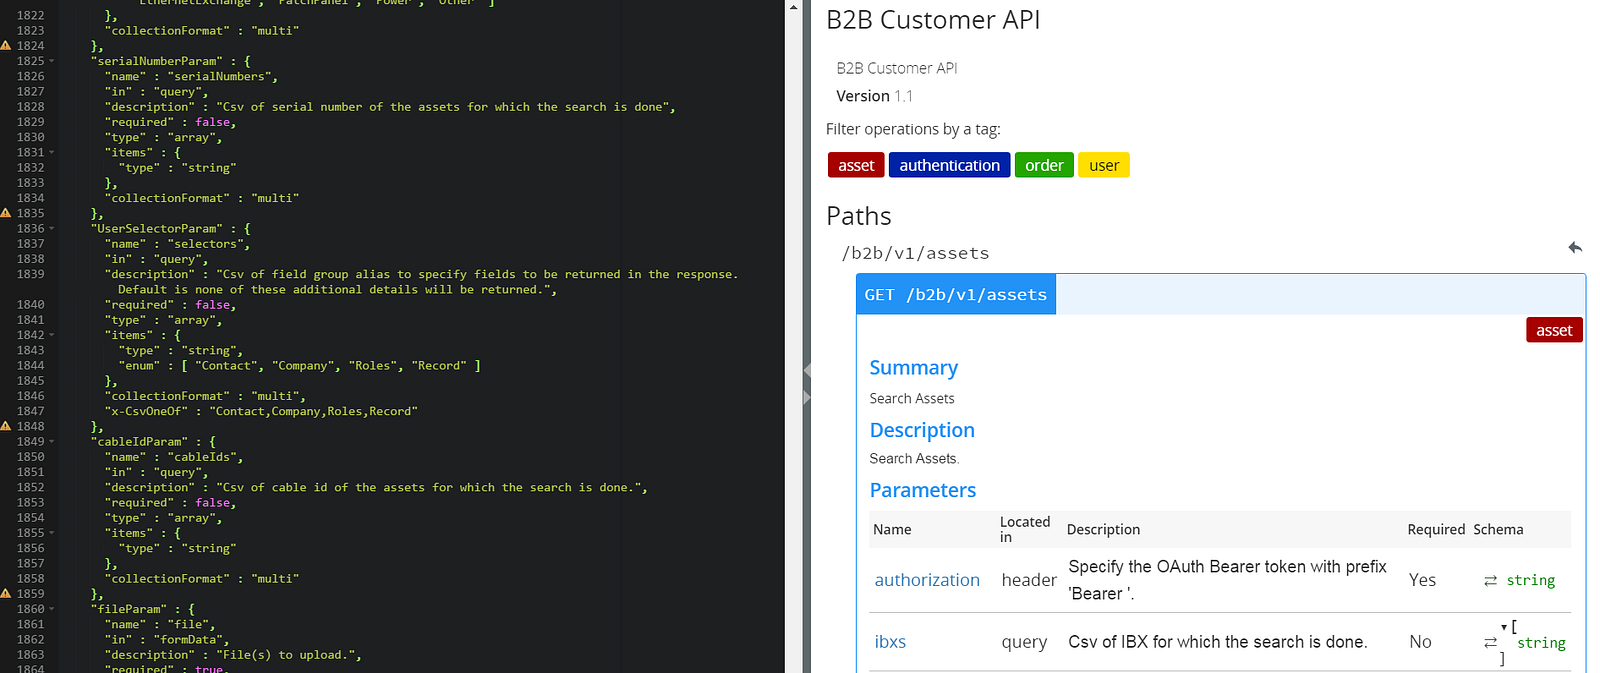Click the schema arrows icon for ibxs row
Image resolution: width=1600 pixels, height=673 pixels.
point(1490,642)
